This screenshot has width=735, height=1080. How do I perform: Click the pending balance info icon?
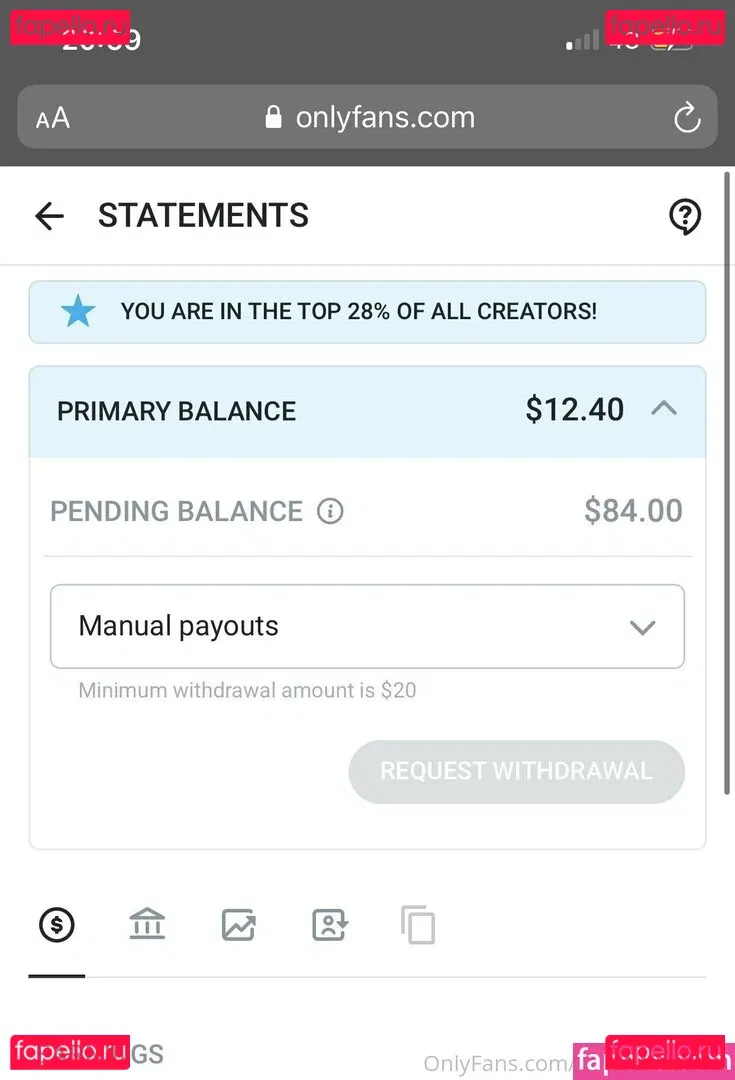pos(330,511)
